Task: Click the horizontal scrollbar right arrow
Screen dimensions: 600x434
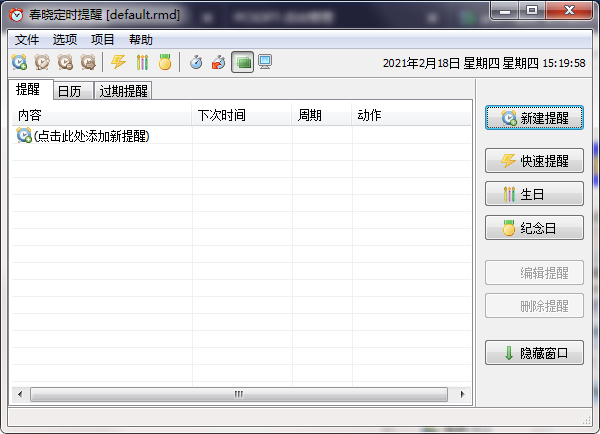Action: click(x=462, y=394)
